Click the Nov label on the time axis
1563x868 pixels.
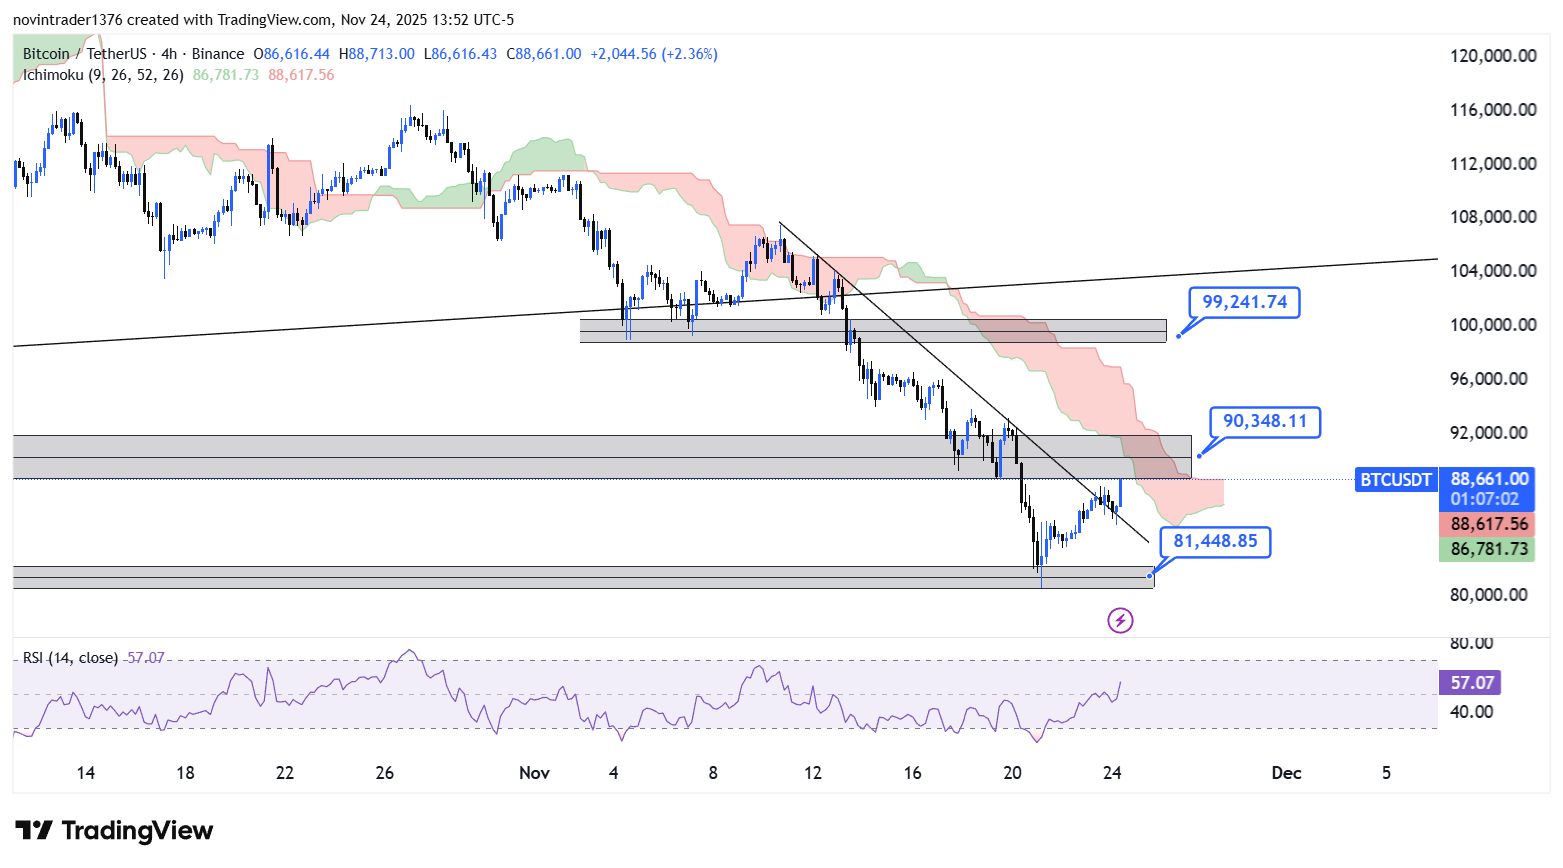click(x=534, y=773)
